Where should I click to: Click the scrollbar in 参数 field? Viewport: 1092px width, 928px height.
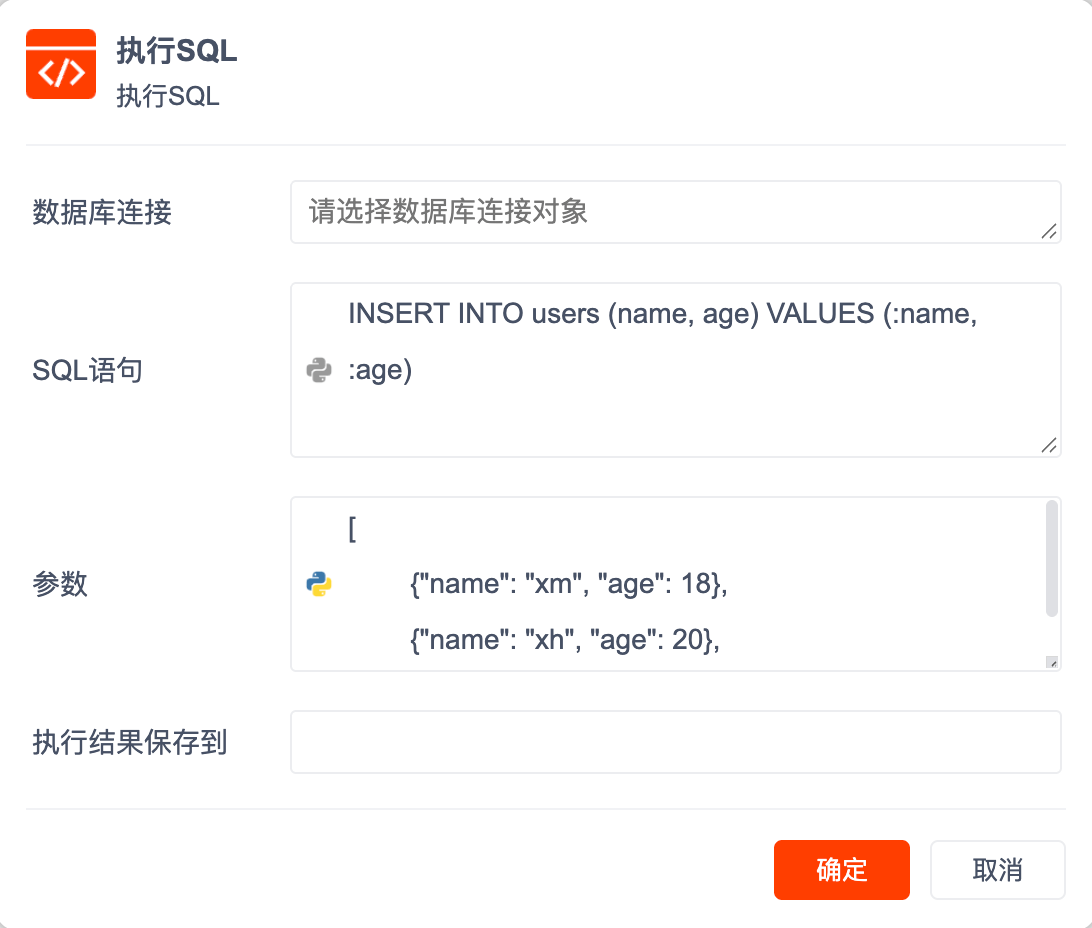click(x=1051, y=558)
